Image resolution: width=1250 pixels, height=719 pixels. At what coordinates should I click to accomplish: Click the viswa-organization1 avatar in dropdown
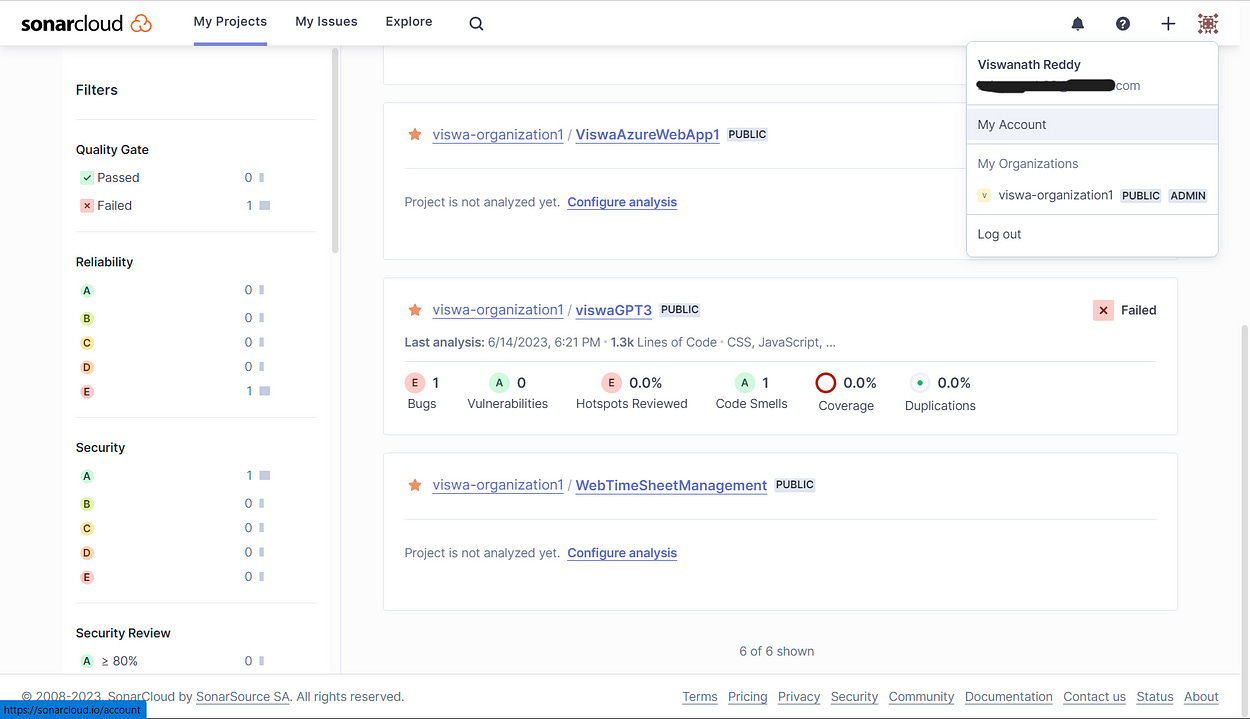(x=984, y=196)
